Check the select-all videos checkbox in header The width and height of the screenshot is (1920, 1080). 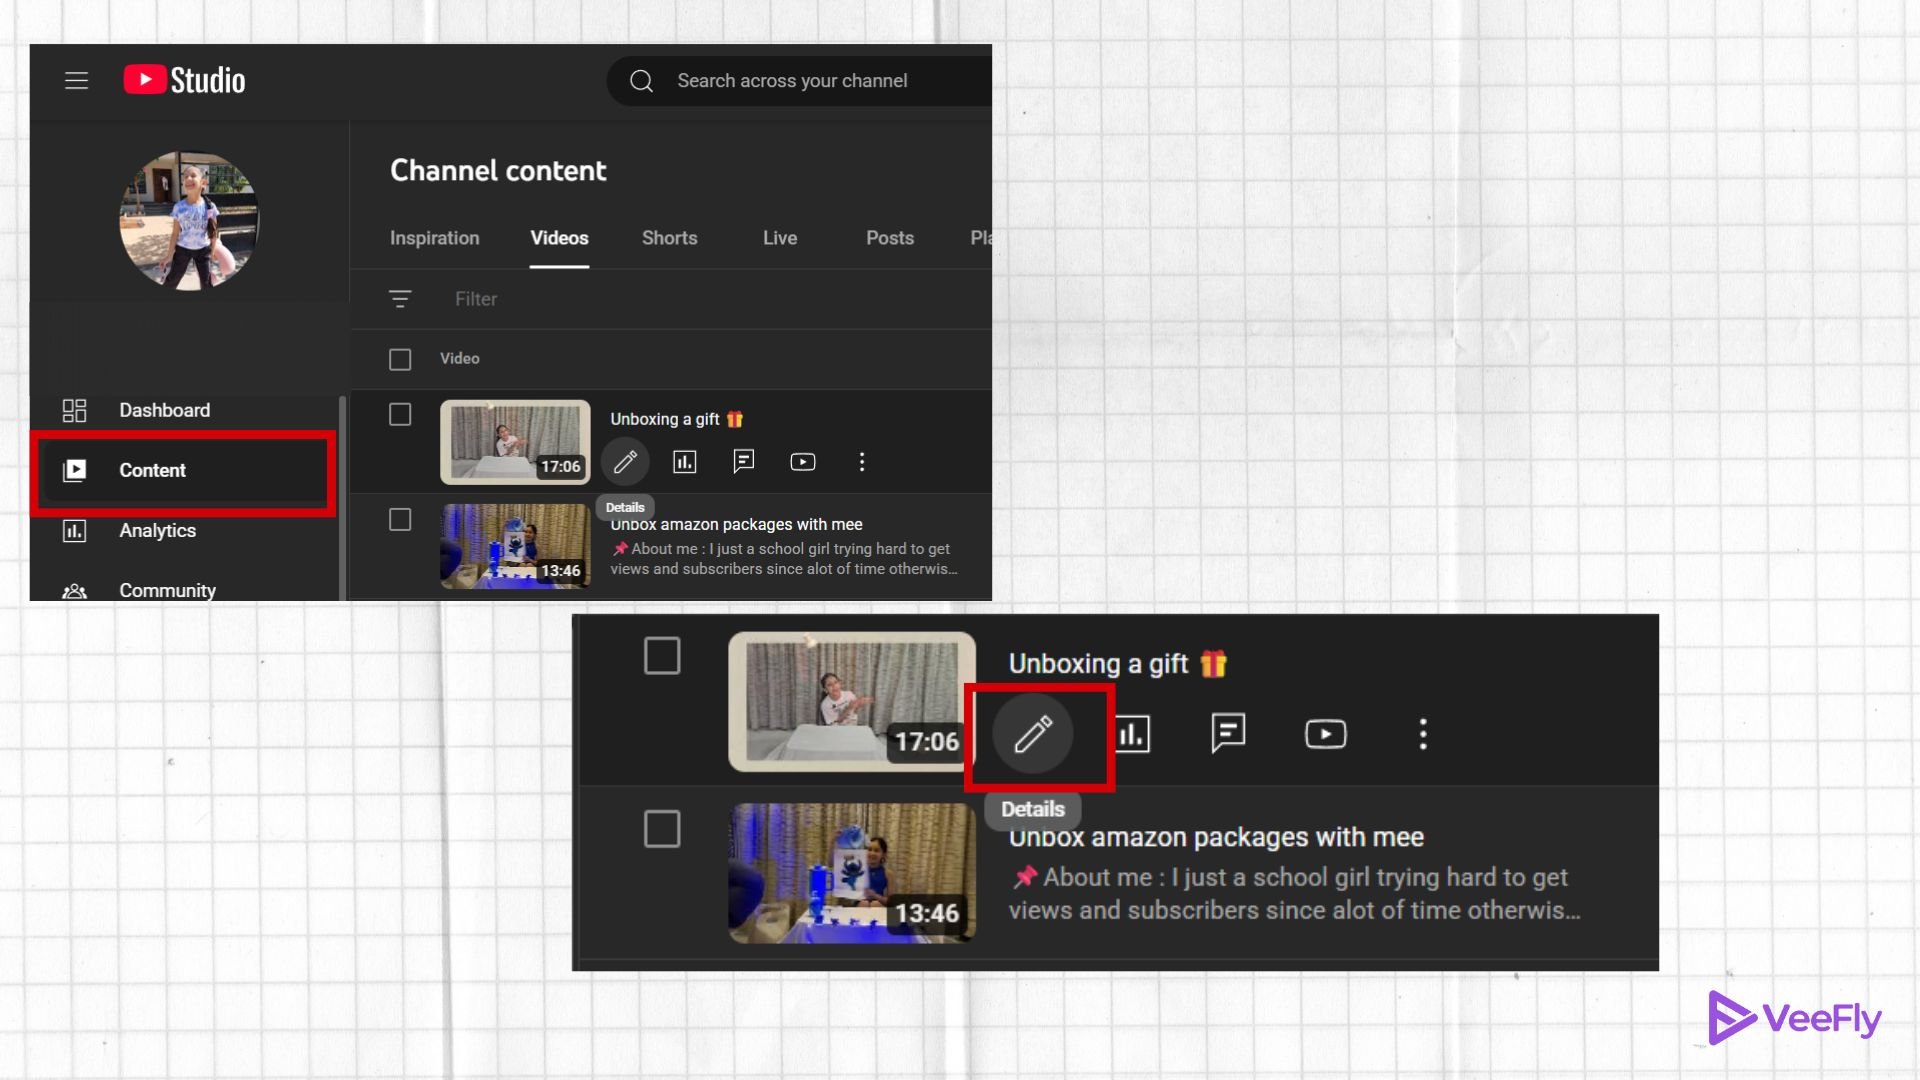click(400, 359)
